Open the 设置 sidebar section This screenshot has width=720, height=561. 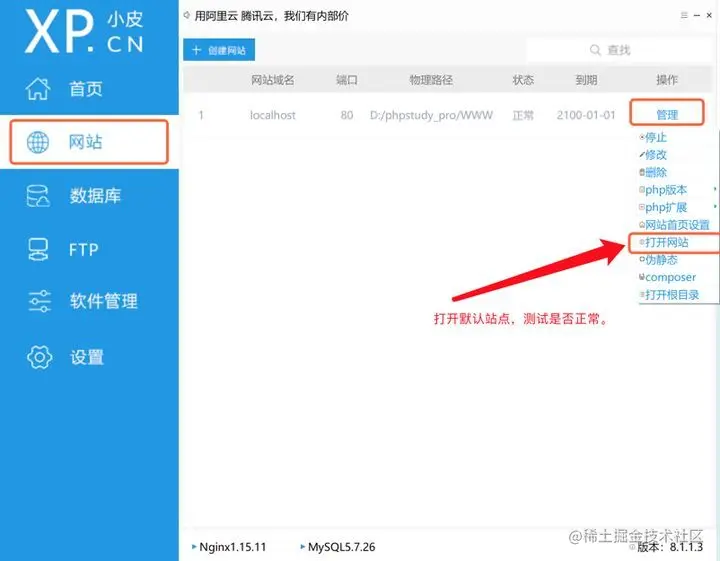pos(87,357)
